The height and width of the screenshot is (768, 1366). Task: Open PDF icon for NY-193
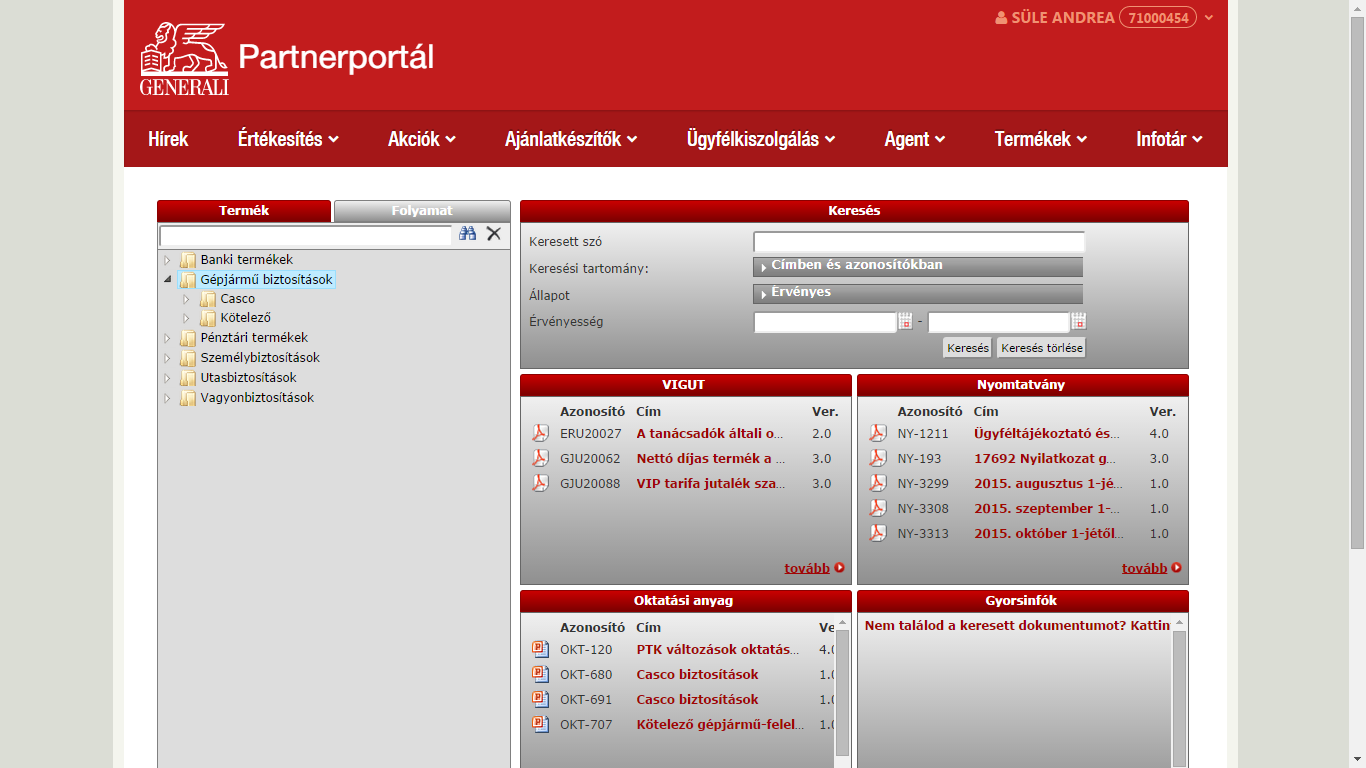click(x=877, y=458)
